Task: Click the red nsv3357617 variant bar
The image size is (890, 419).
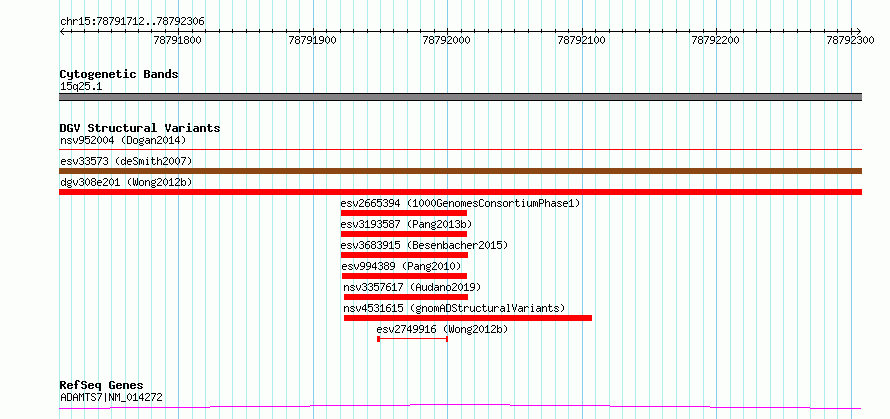Action: (x=406, y=297)
